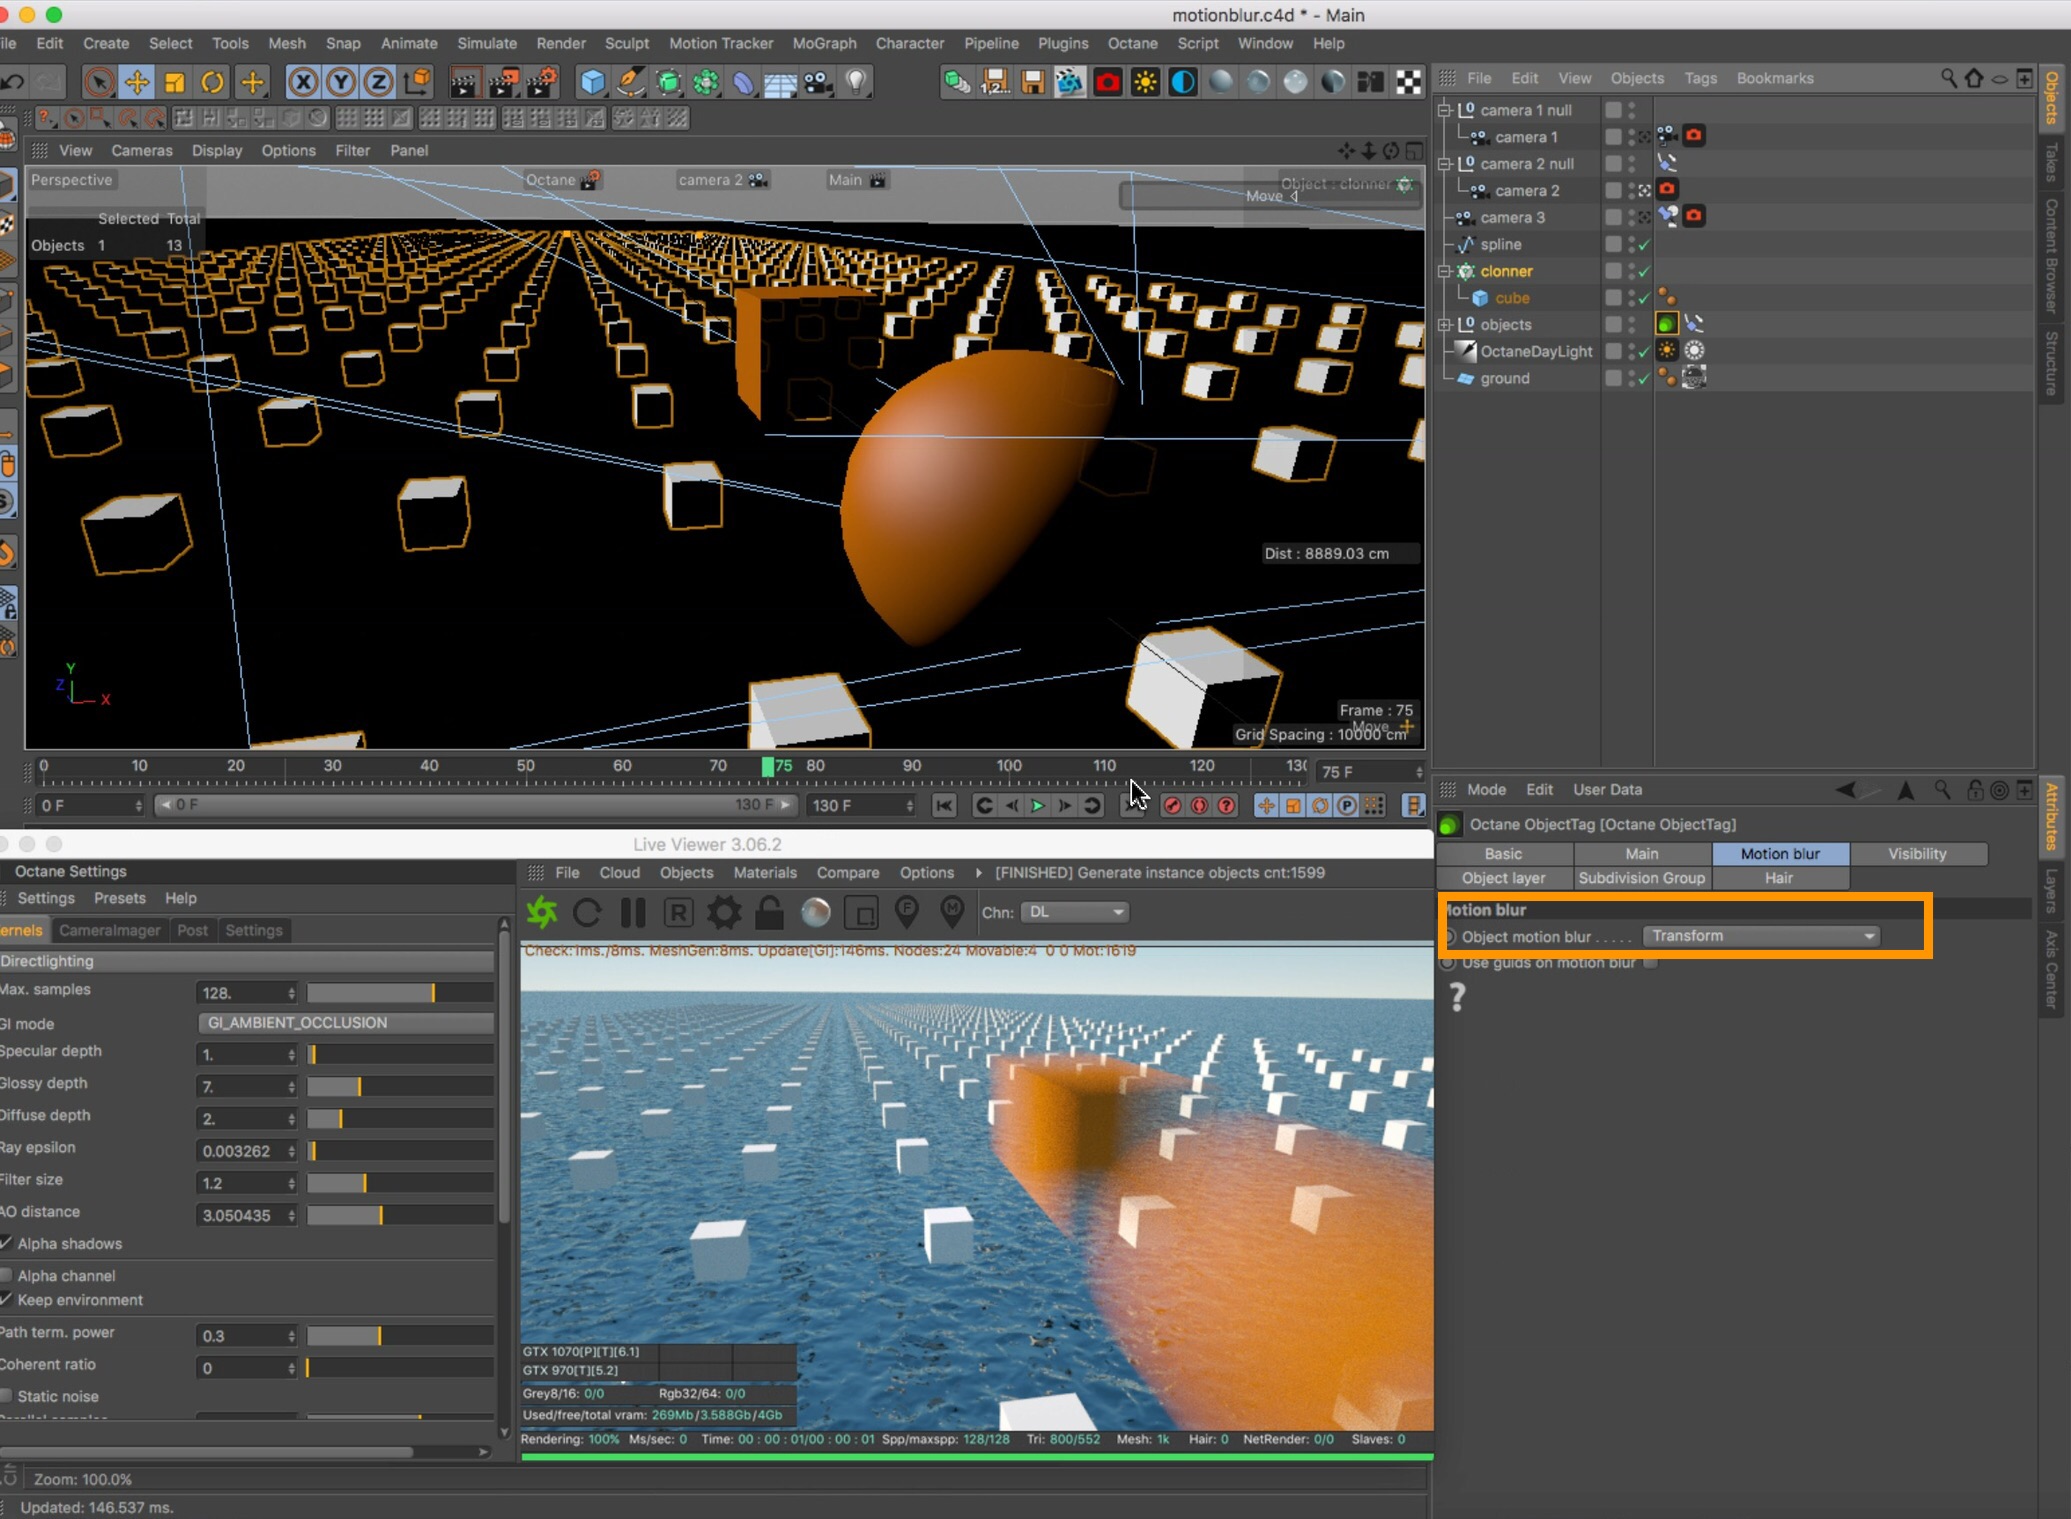Select the Rotate tool icon
This screenshot has height=1519, width=2071.
pos(213,82)
